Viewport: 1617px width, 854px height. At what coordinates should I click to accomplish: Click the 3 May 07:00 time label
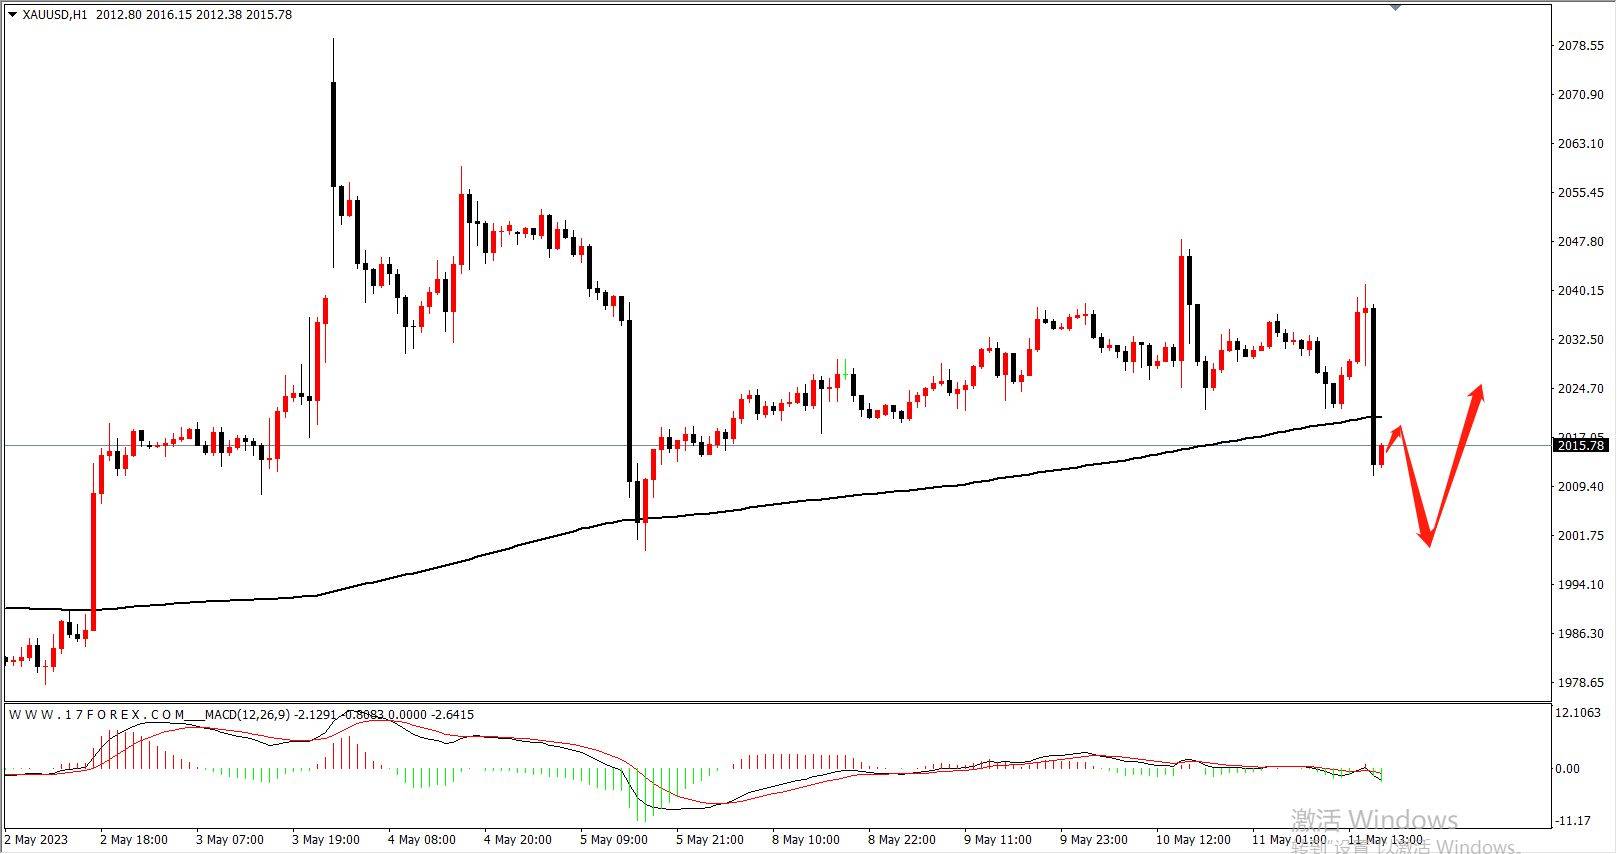[x=230, y=840]
